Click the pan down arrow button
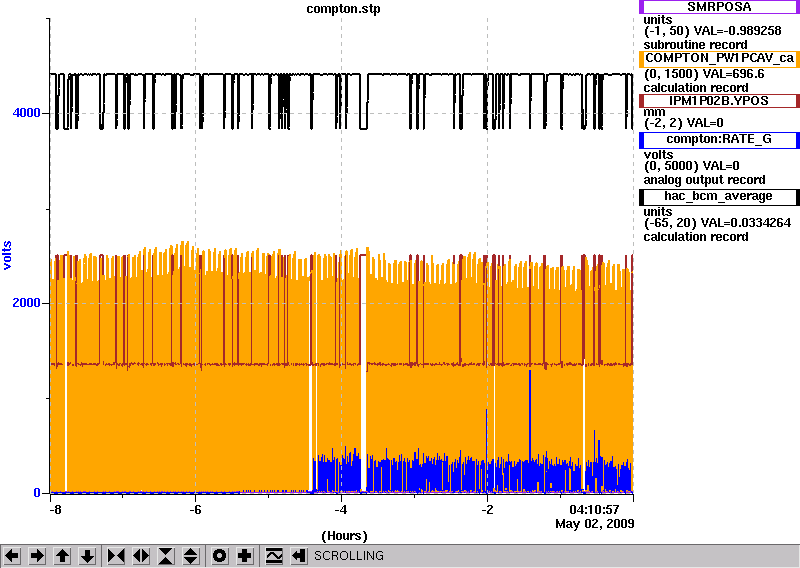800x568 pixels. pyautogui.click(x=88, y=555)
